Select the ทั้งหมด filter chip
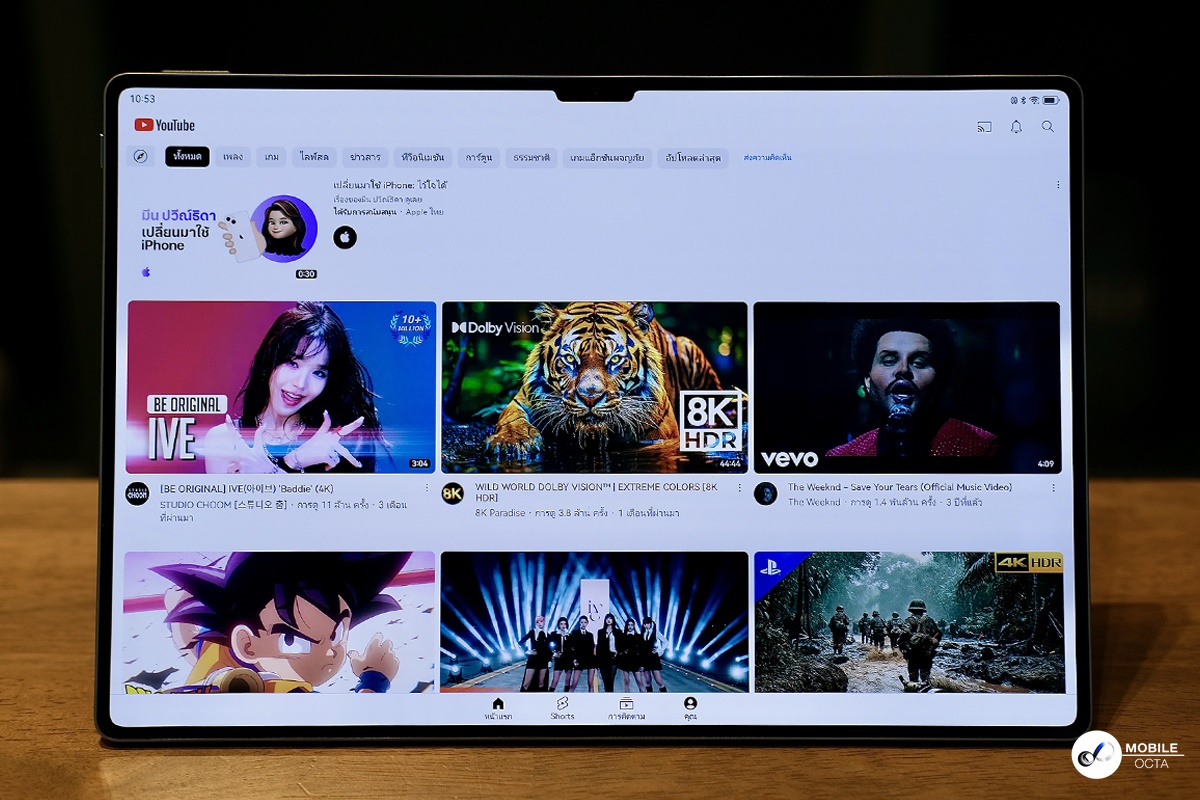 (187, 157)
